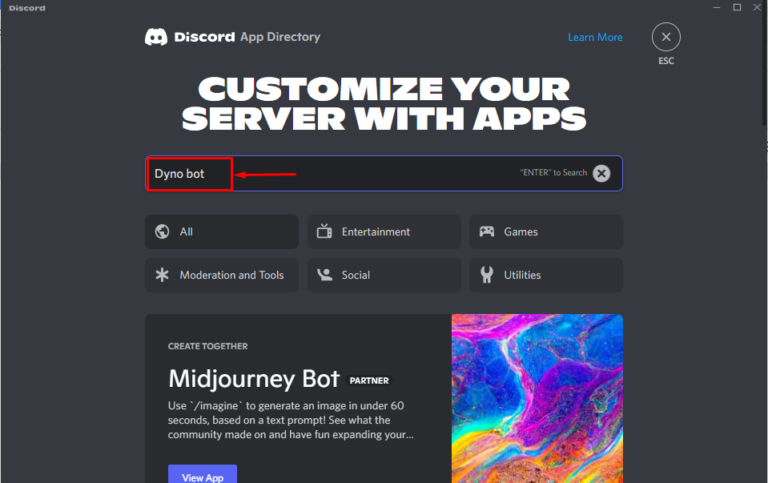768x483 pixels.
Task: Click the game controller icon
Action: [x=486, y=231]
